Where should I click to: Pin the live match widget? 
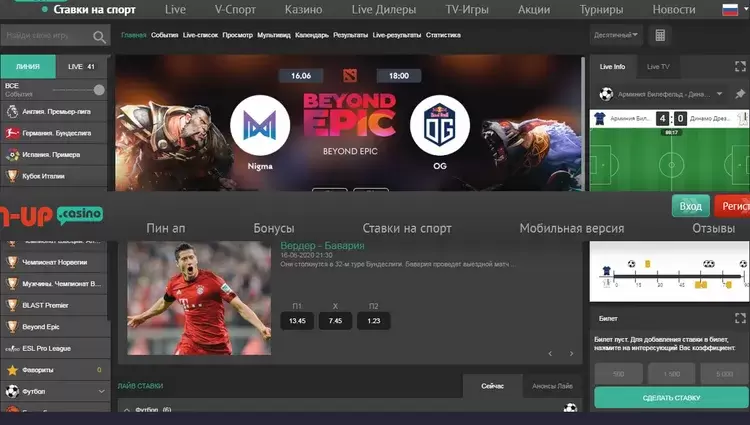pyautogui.click(x=739, y=94)
